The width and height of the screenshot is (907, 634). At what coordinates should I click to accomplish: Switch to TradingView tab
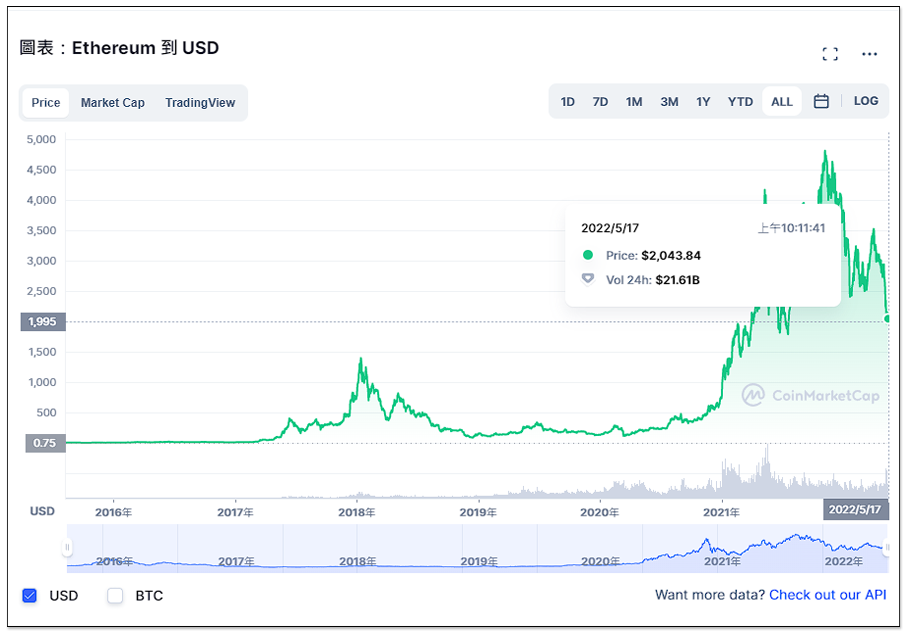pos(200,103)
